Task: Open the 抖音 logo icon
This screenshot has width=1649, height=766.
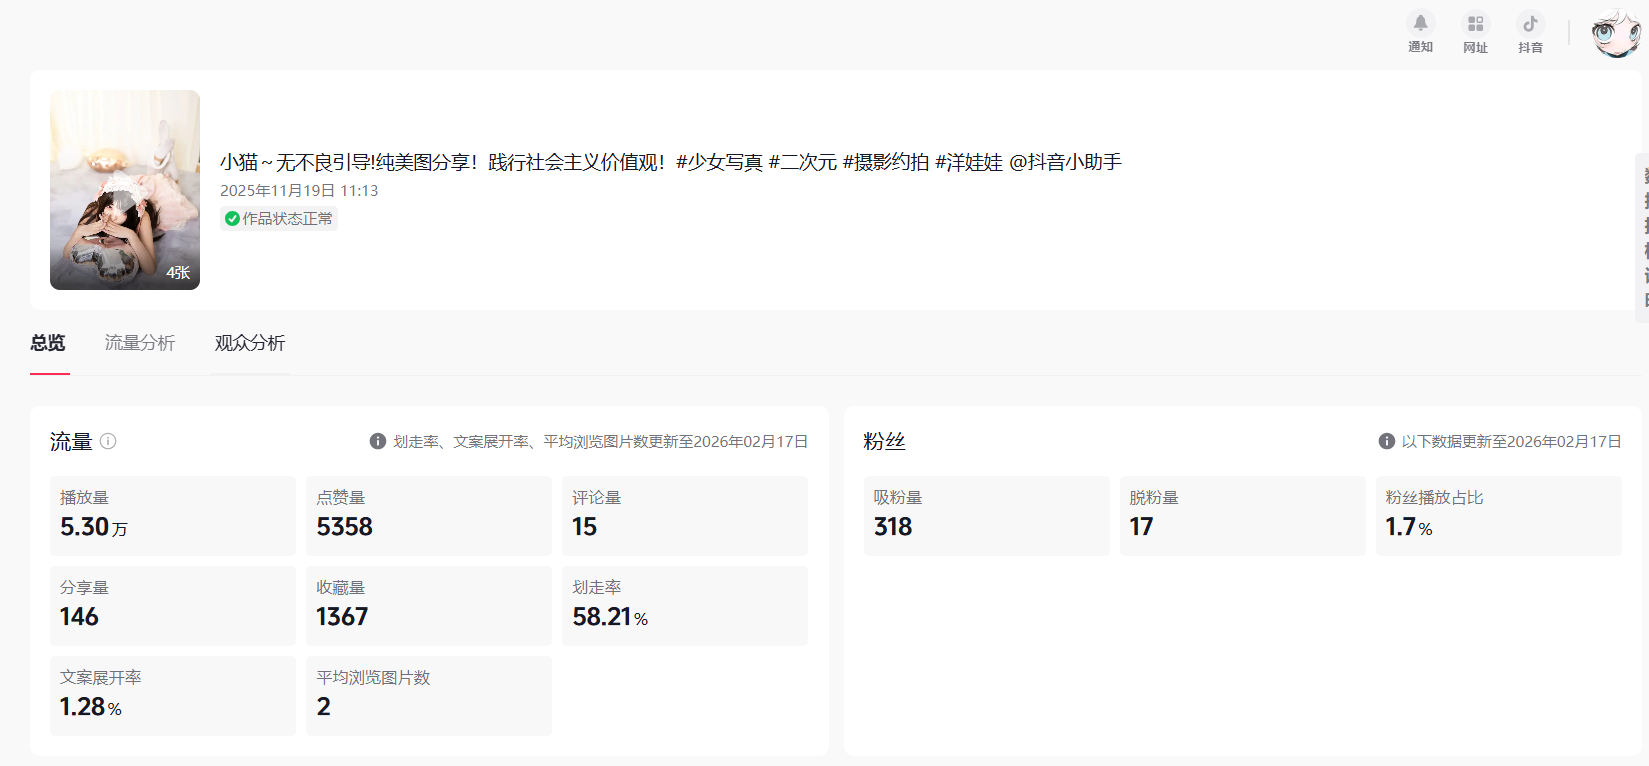Action: [x=1530, y=23]
